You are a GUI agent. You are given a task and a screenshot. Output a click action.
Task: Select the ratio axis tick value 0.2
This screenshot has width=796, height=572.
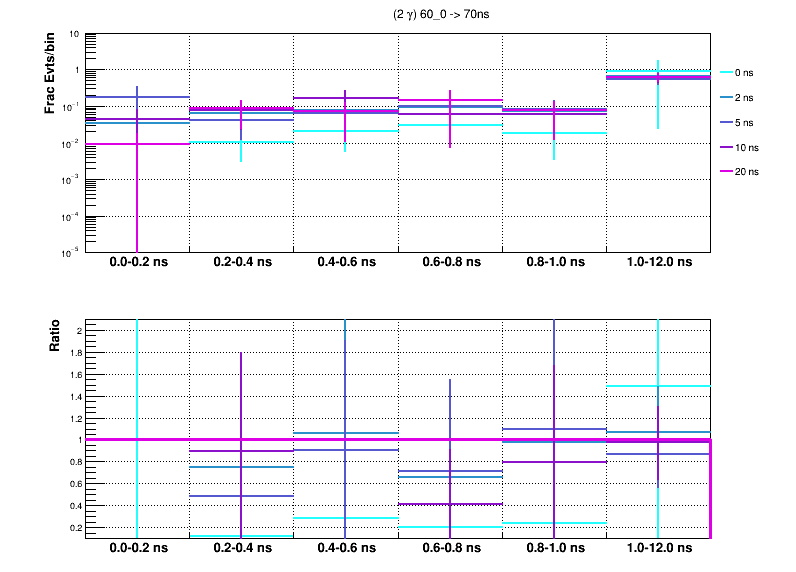72,526
